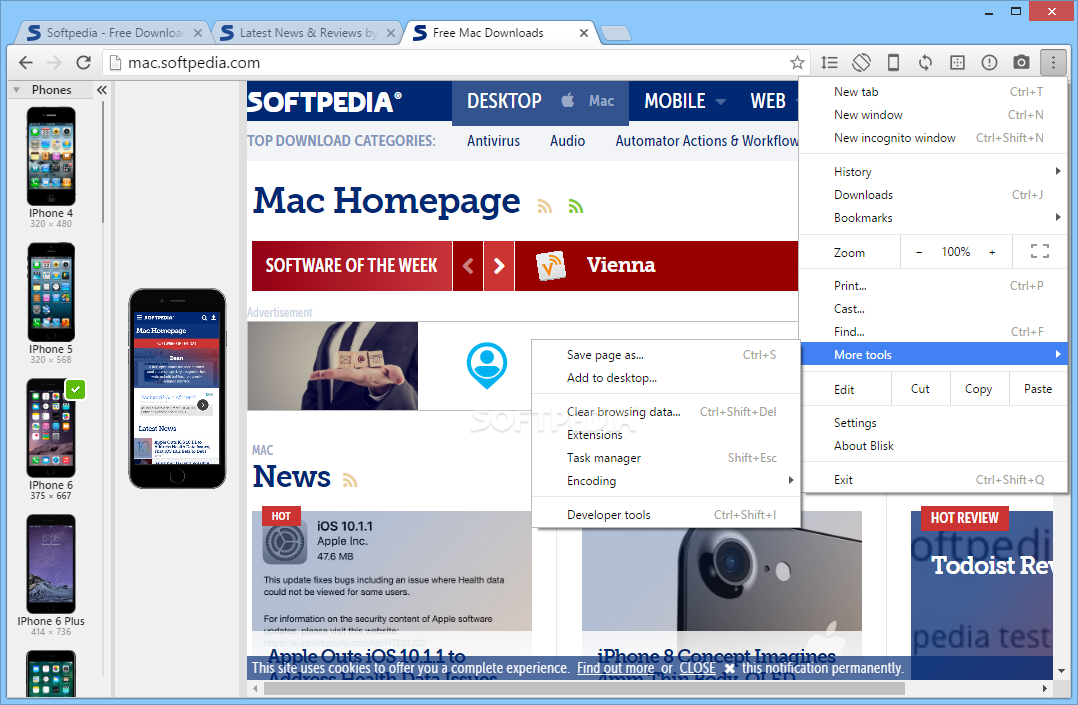1078x705 pixels.
Task: Select Print... in the menu
Action: point(934,285)
